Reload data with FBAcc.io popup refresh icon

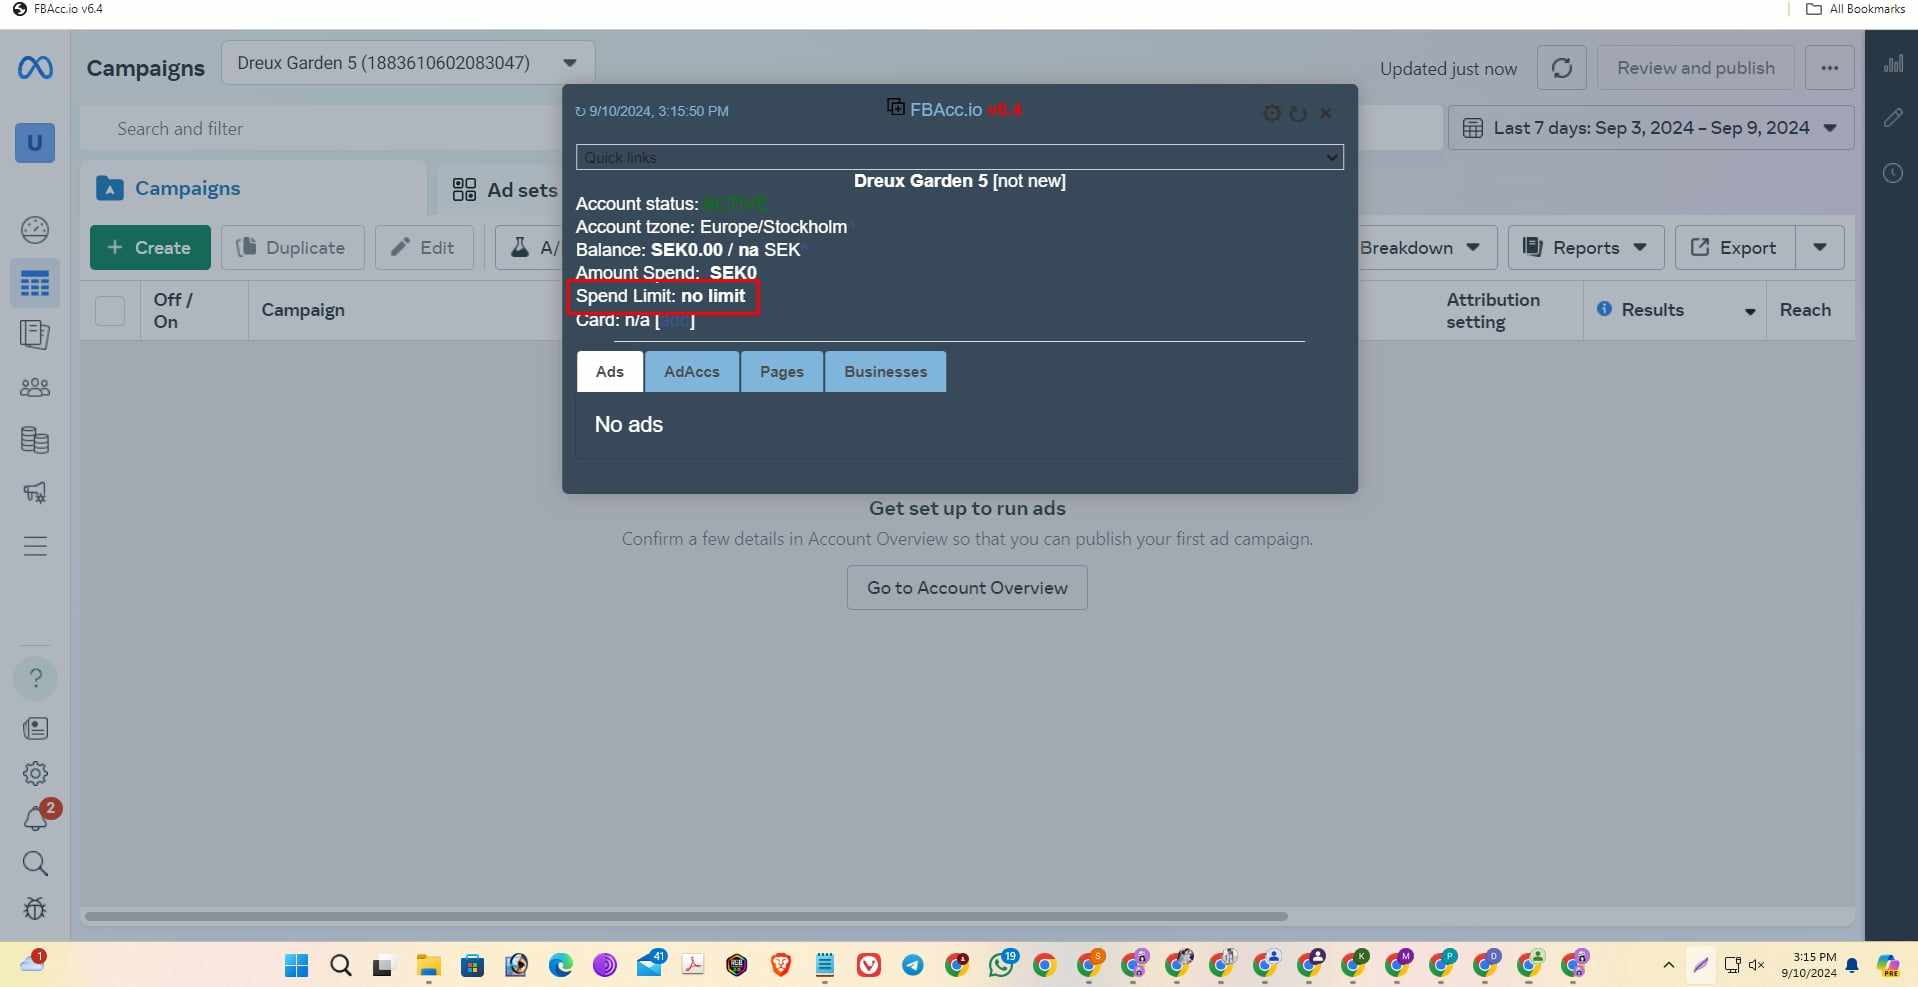point(1298,114)
